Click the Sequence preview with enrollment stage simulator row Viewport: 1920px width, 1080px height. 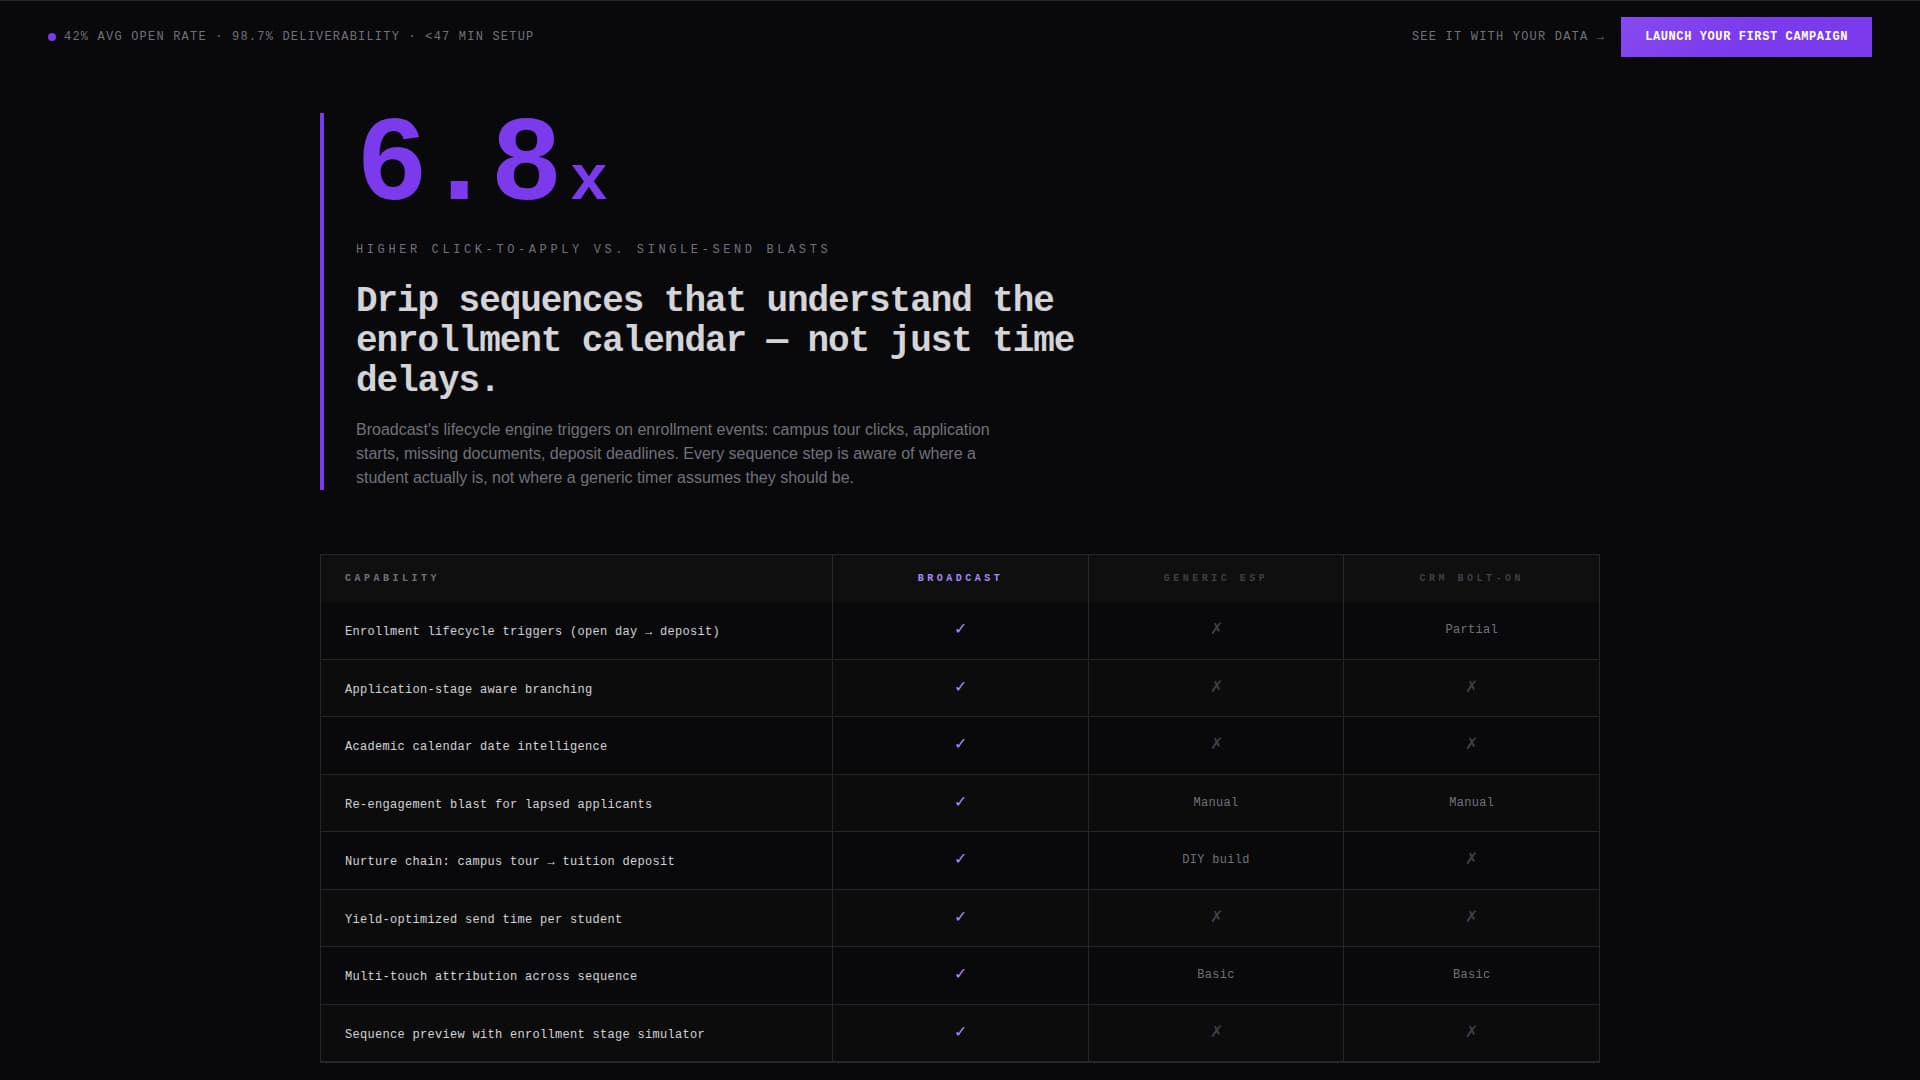pyautogui.click(x=960, y=1033)
